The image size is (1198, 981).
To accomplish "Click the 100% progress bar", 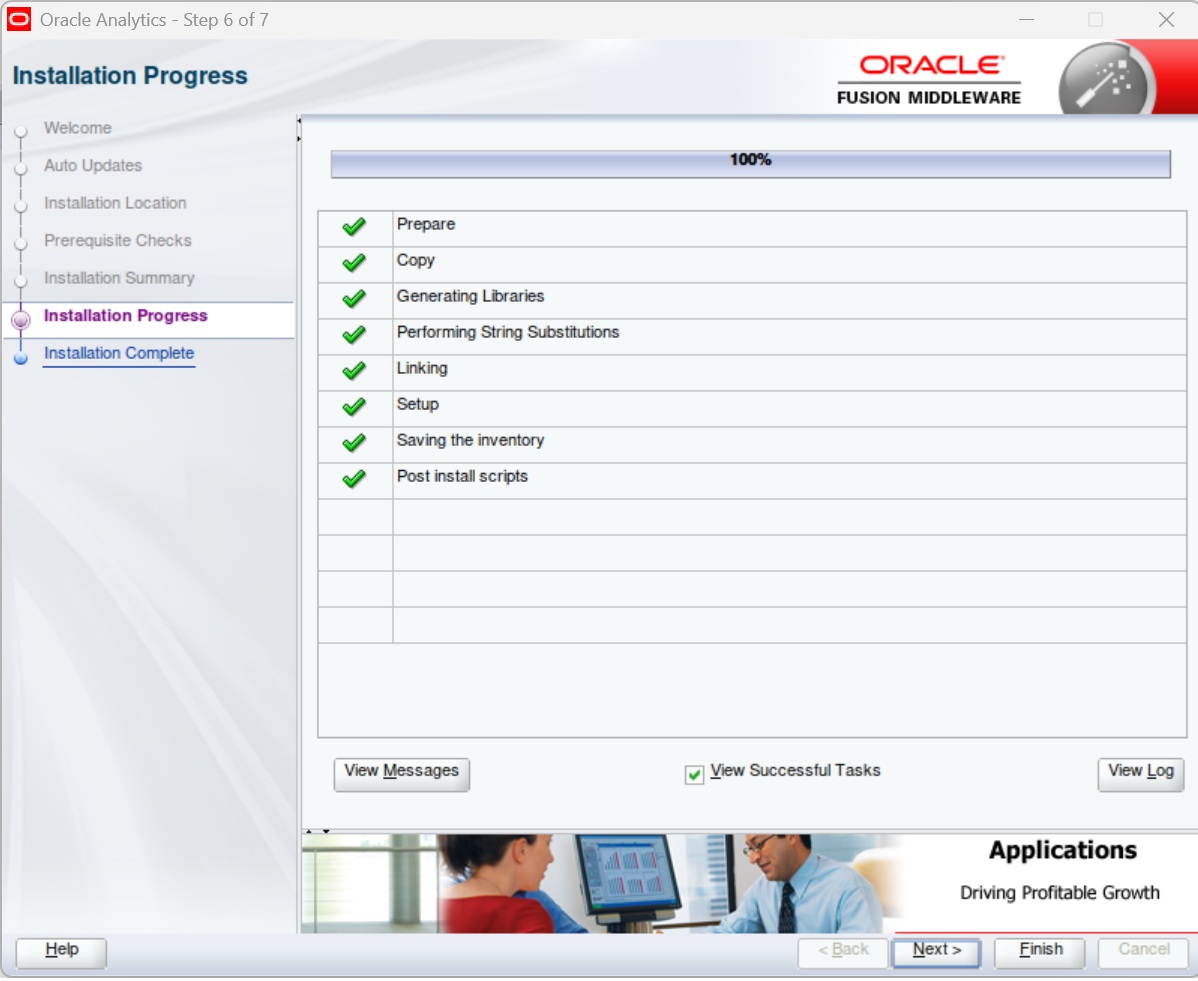I will pos(750,164).
